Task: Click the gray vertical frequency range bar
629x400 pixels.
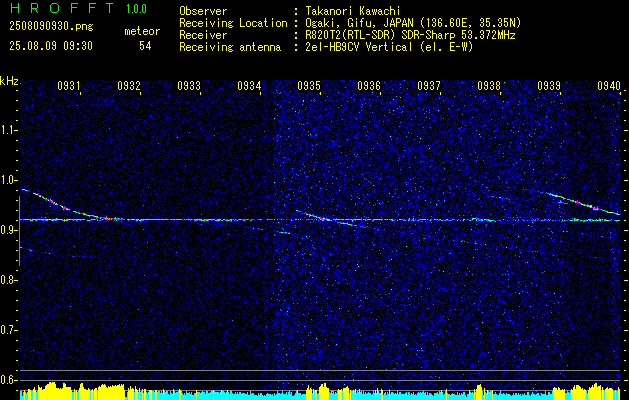Action: (19, 231)
